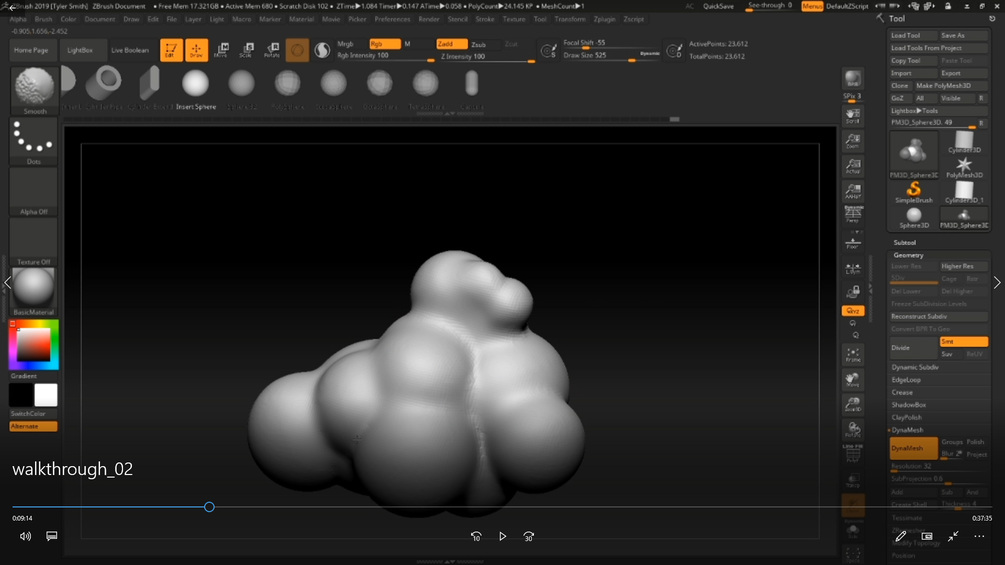Screen dimensions: 1005x565
Task: Select the Sphere3D tool
Action: click(x=913, y=218)
